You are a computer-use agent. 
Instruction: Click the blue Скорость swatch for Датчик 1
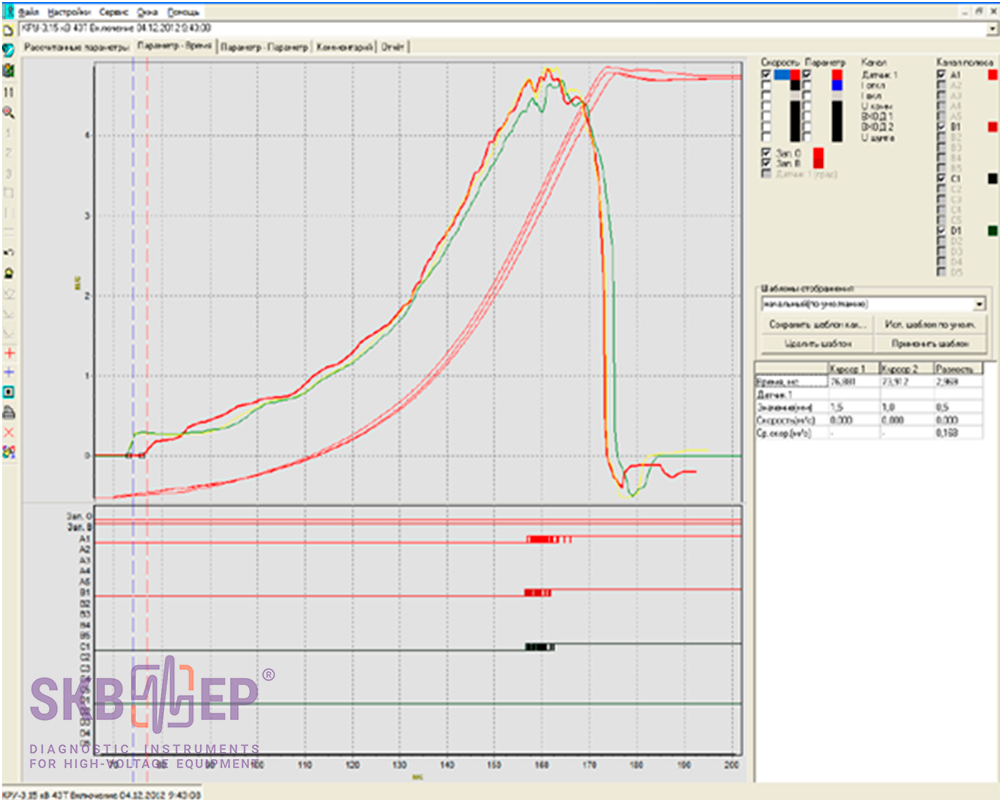point(782,75)
